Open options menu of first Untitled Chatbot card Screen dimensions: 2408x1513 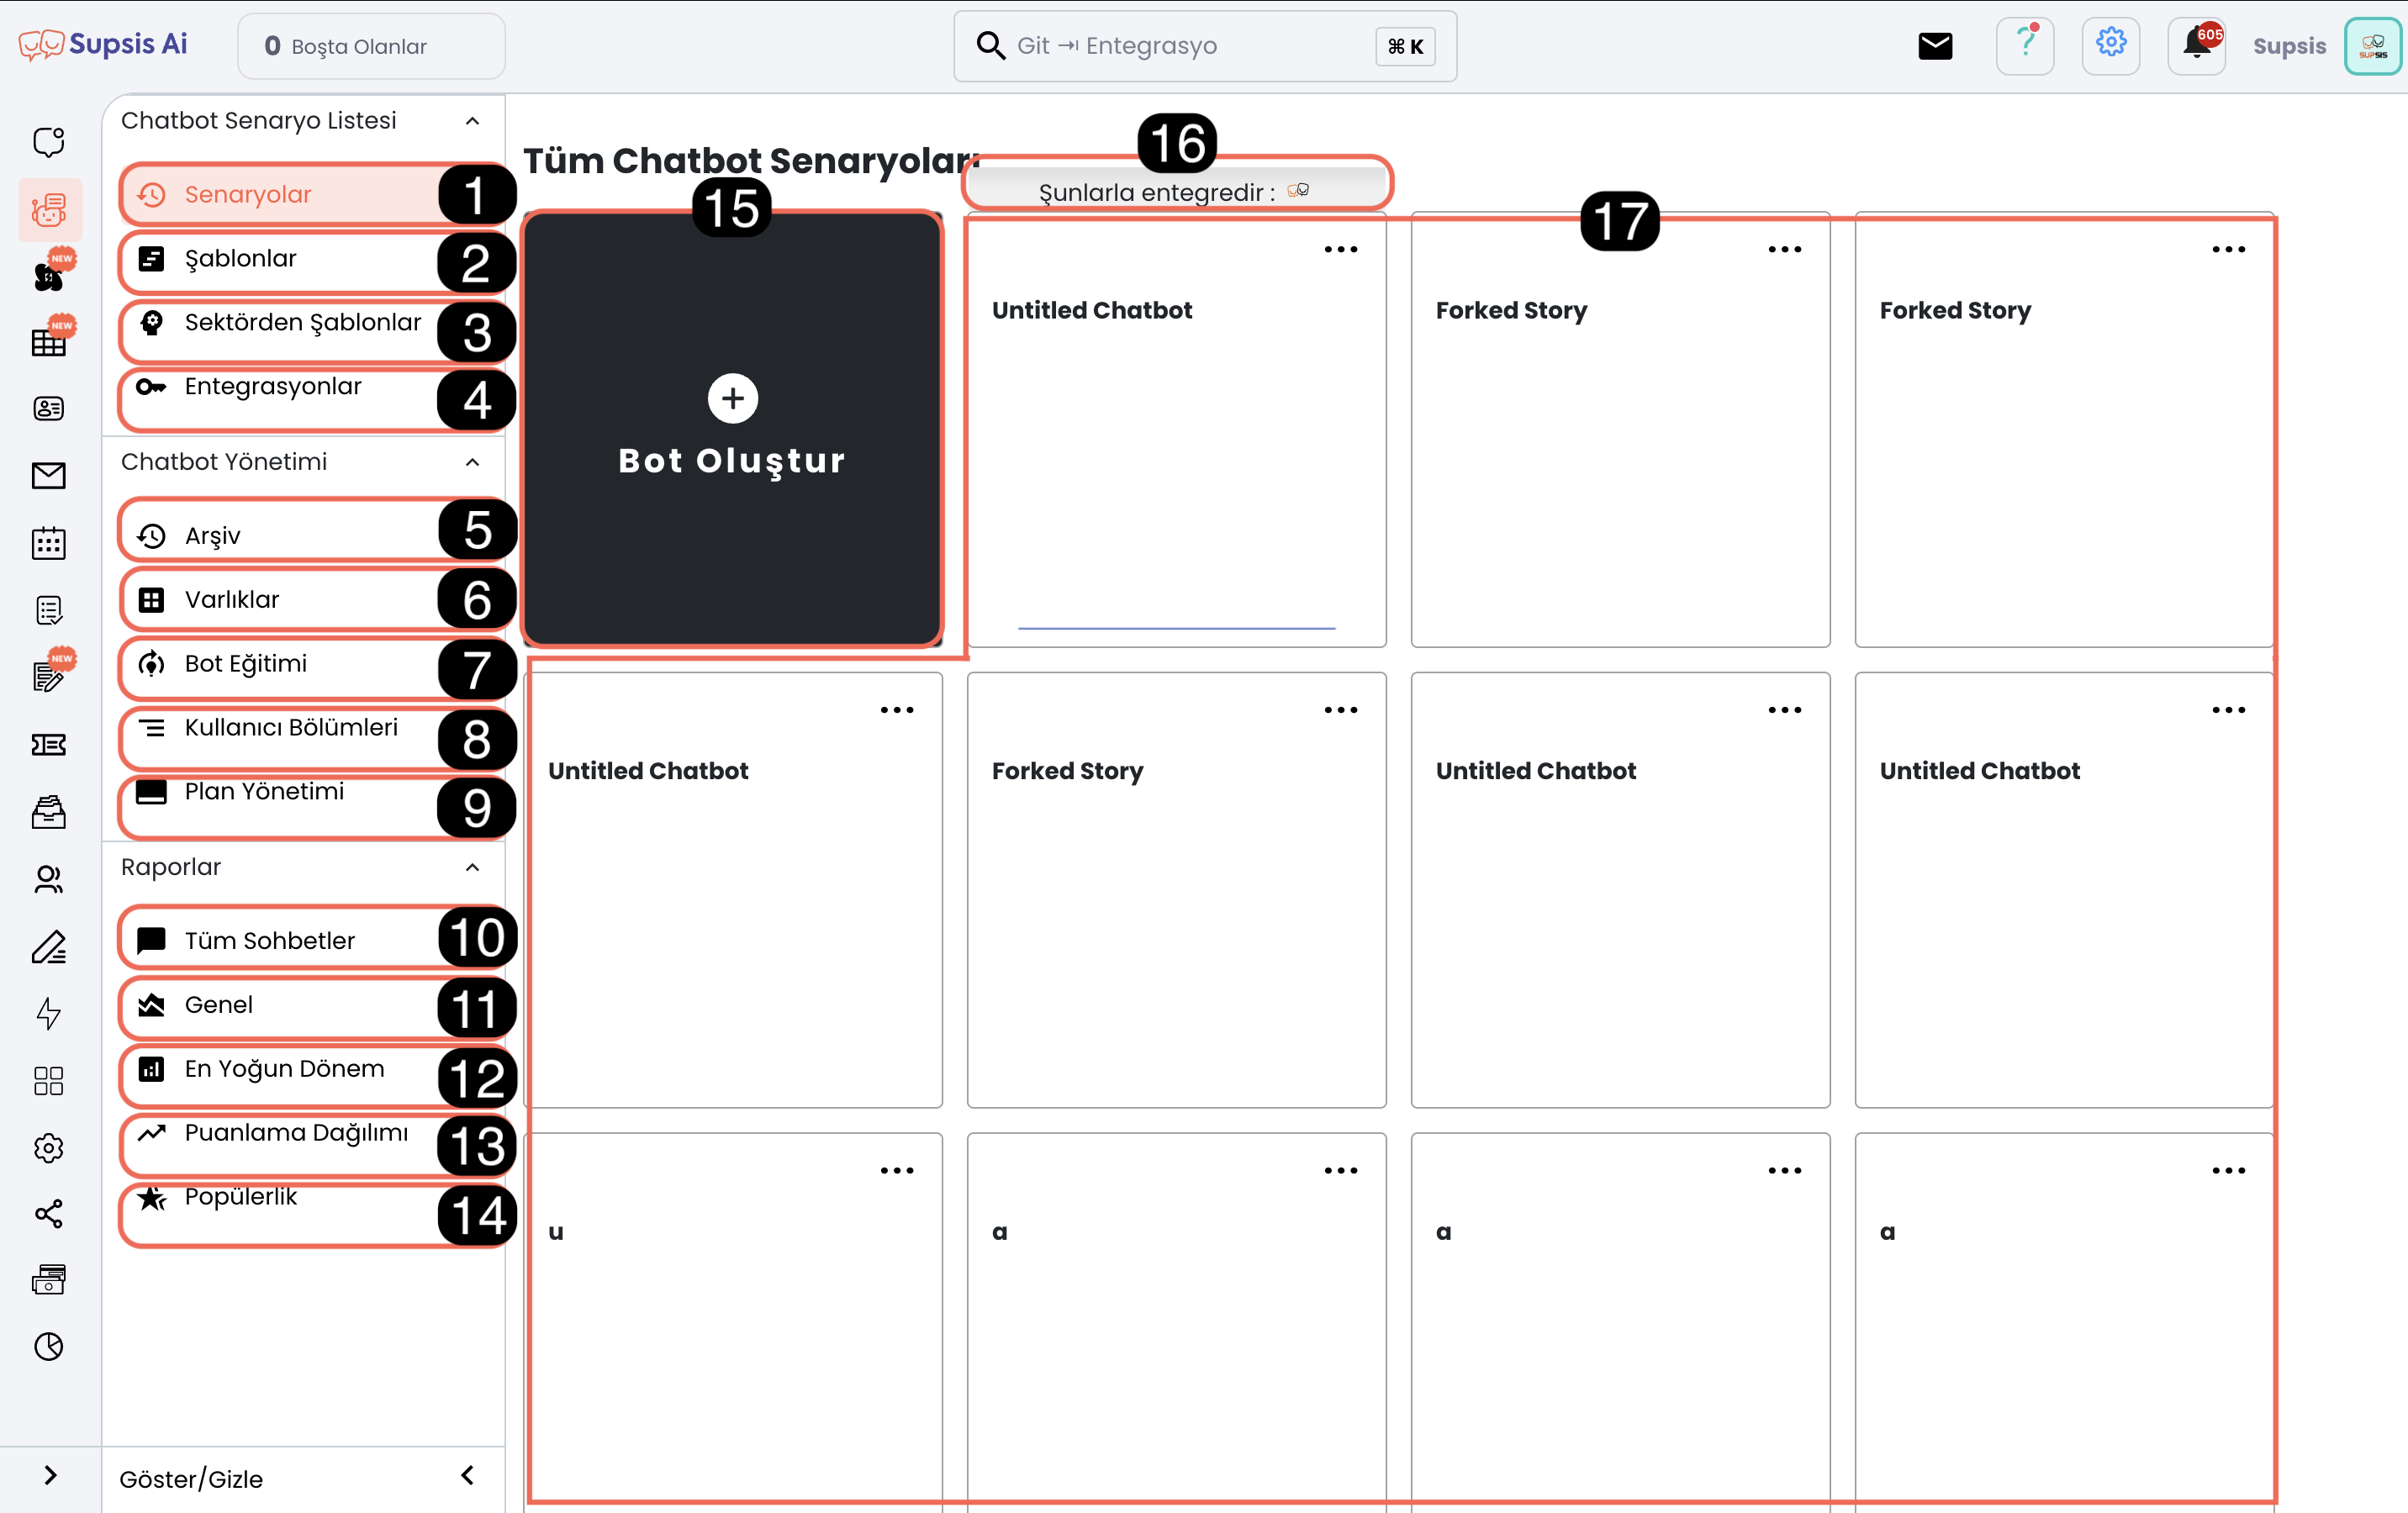(x=1341, y=250)
